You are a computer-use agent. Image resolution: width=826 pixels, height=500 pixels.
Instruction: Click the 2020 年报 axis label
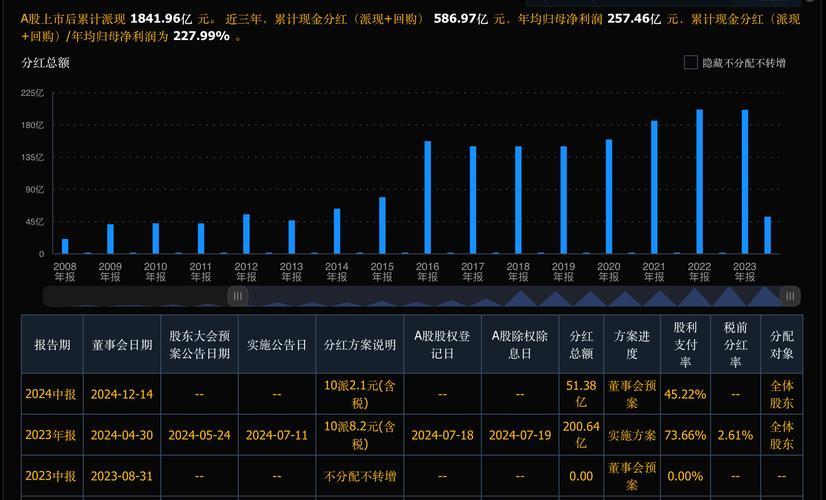[609, 272]
